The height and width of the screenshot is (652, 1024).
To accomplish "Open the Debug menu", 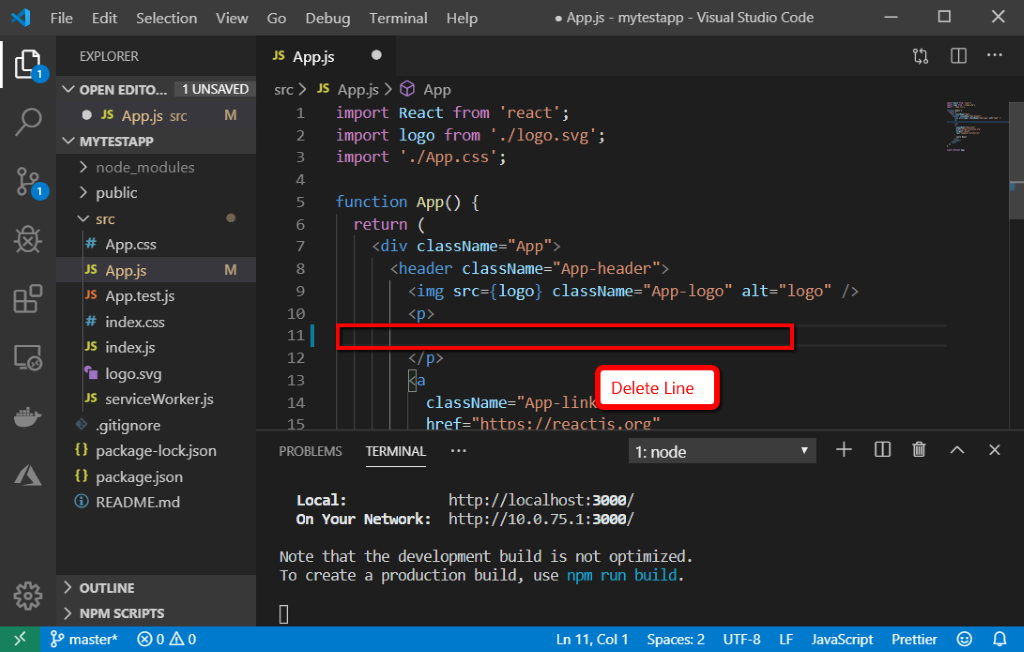I will (x=328, y=18).
